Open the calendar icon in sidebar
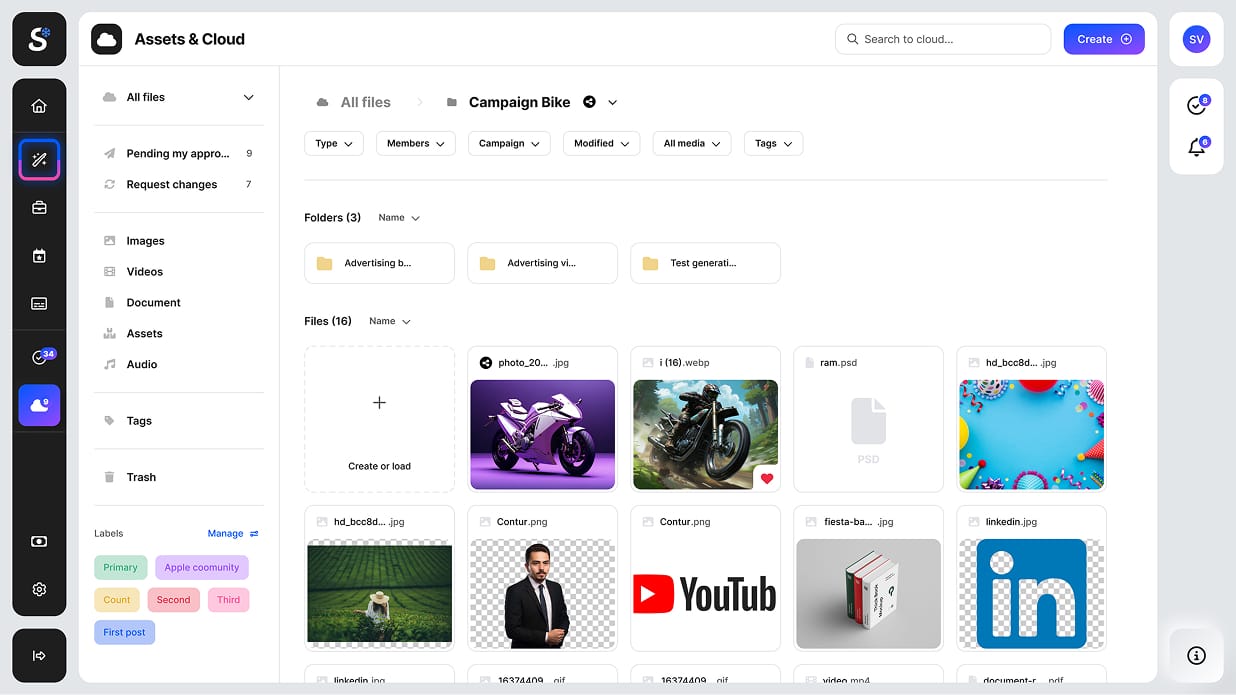The width and height of the screenshot is (1236, 695). tap(39, 256)
